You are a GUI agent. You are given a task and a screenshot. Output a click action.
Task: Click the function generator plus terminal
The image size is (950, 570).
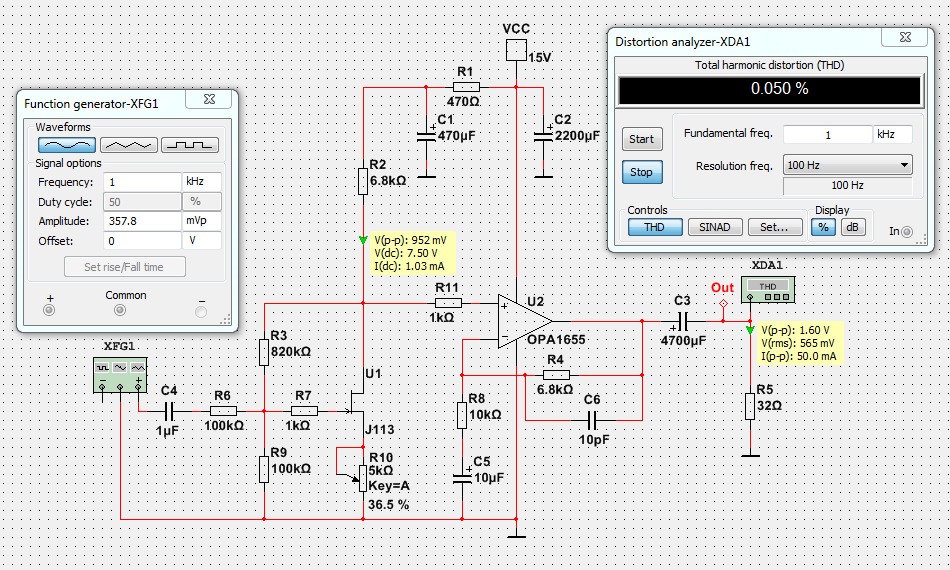(x=49, y=310)
